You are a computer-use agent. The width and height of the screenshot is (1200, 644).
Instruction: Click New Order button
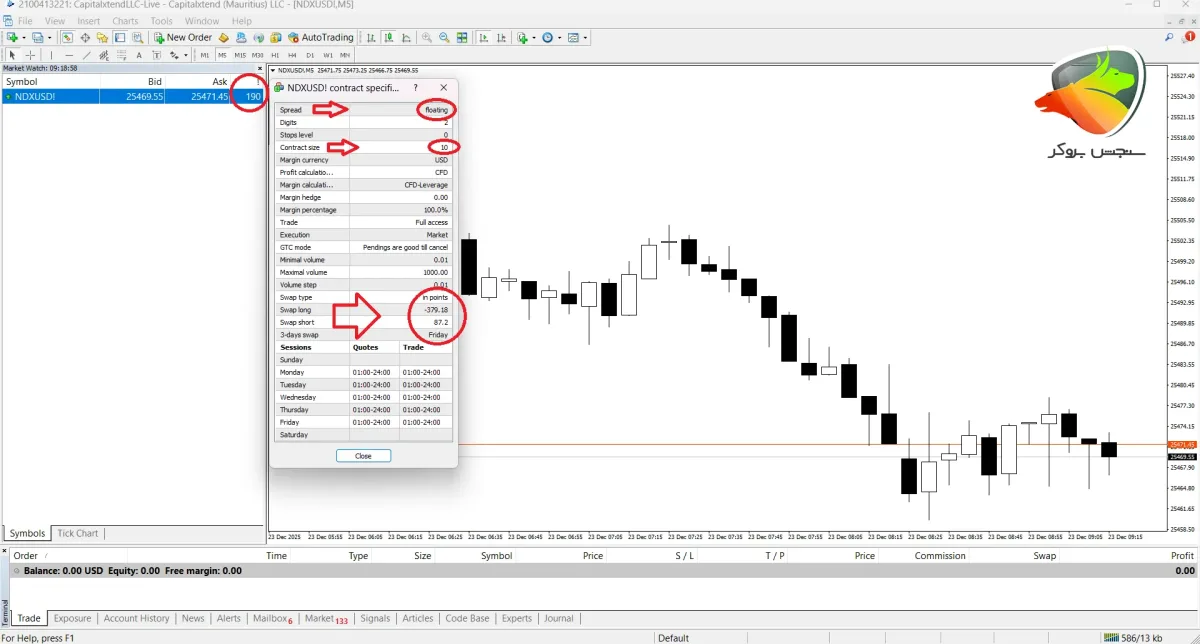(x=183, y=37)
